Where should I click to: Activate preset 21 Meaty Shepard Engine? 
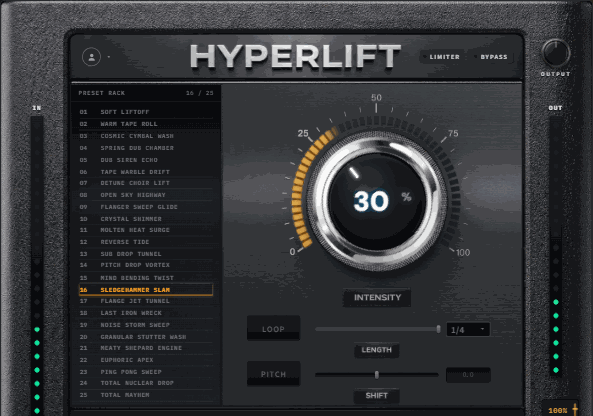pyautogui.click(x=146, y=348)
